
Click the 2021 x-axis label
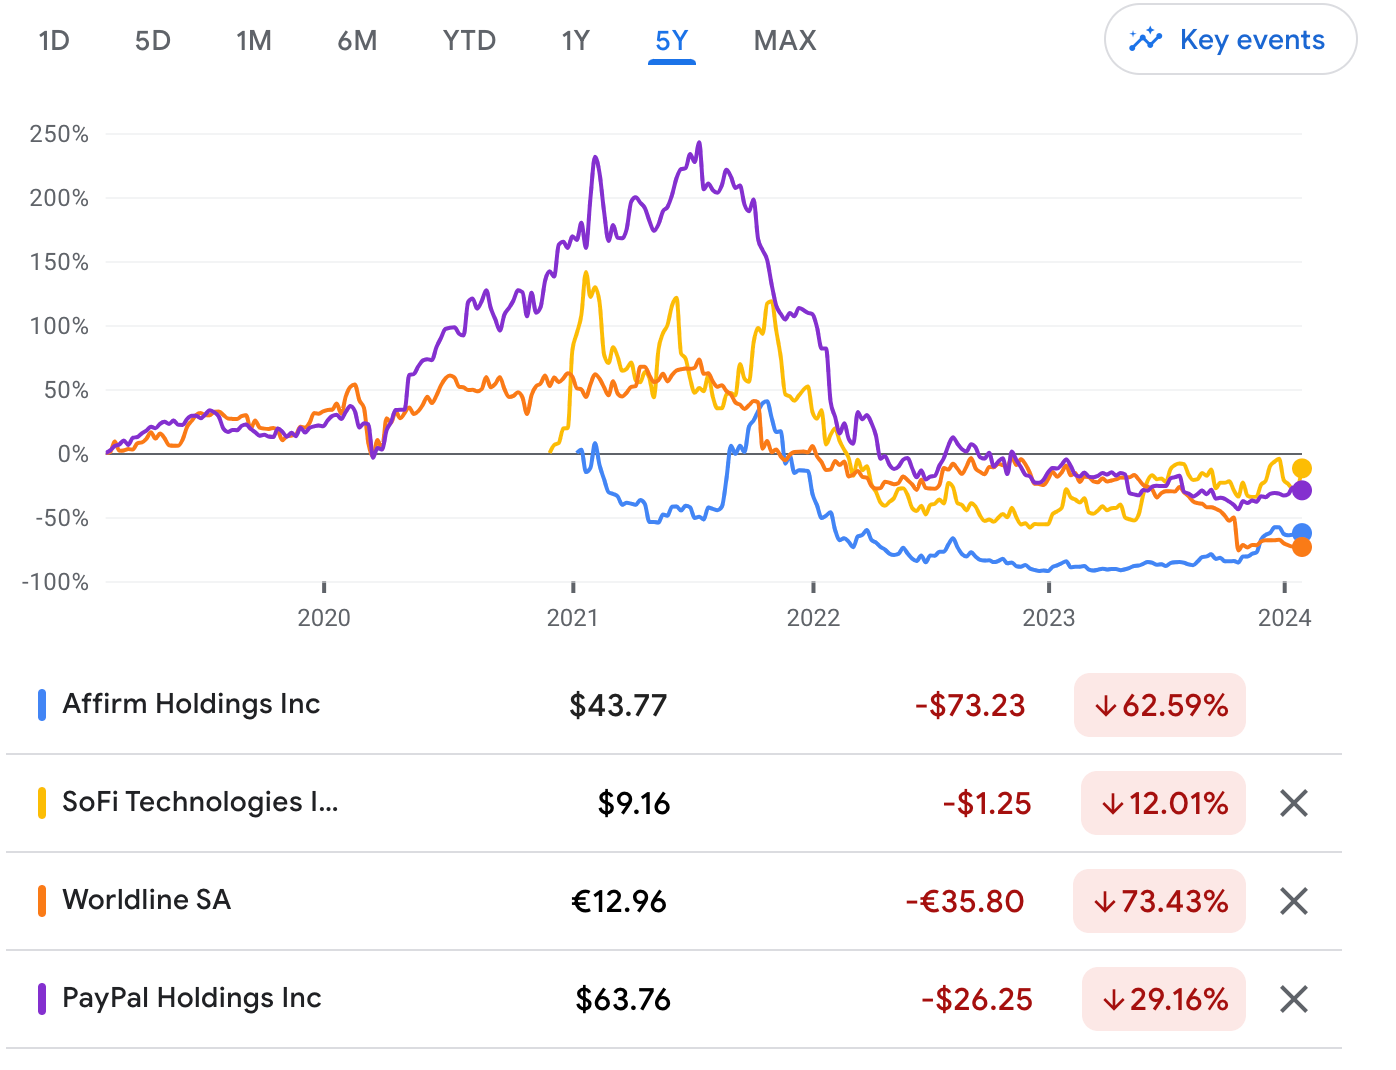pyautogui.click(x=573, y=617)
